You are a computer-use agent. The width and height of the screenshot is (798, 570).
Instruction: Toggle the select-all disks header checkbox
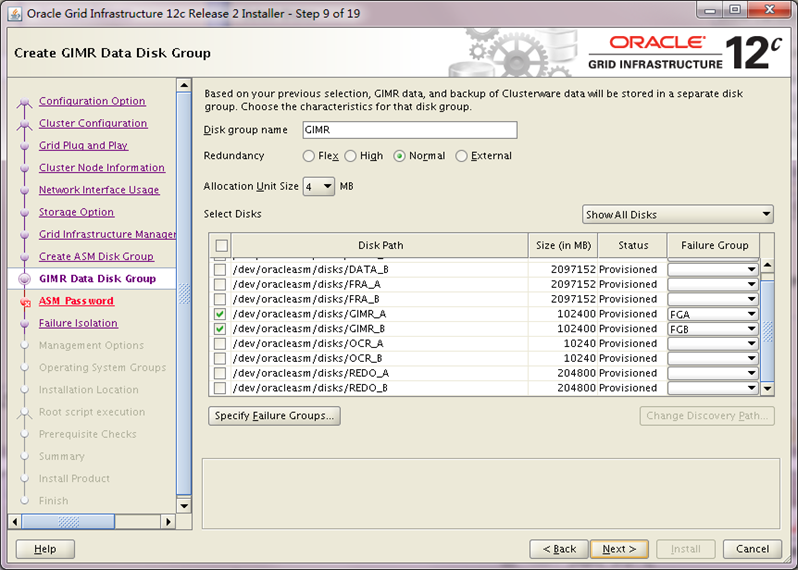[x=221, y=246]
